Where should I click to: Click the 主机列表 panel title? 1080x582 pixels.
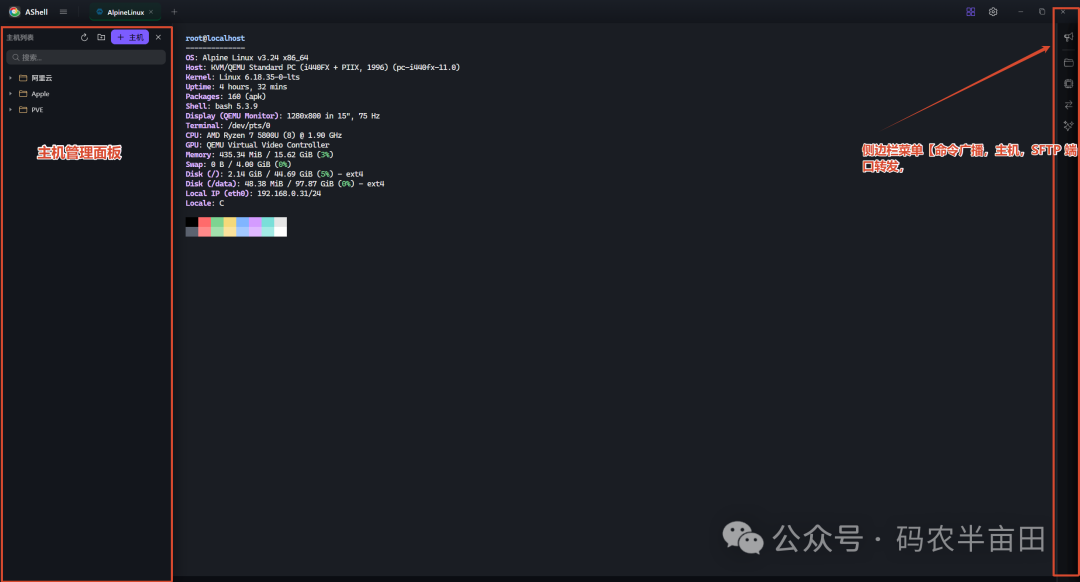(x=20, y=37)
